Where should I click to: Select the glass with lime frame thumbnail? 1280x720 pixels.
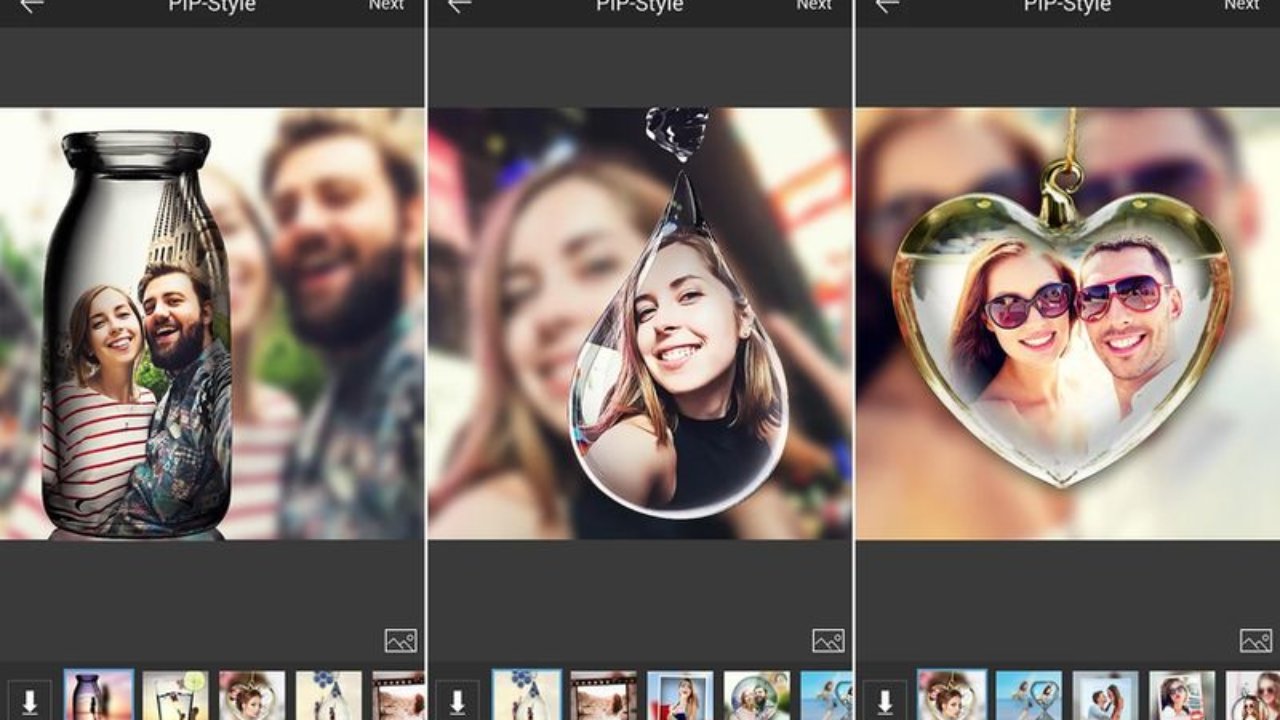pos(175,696)
